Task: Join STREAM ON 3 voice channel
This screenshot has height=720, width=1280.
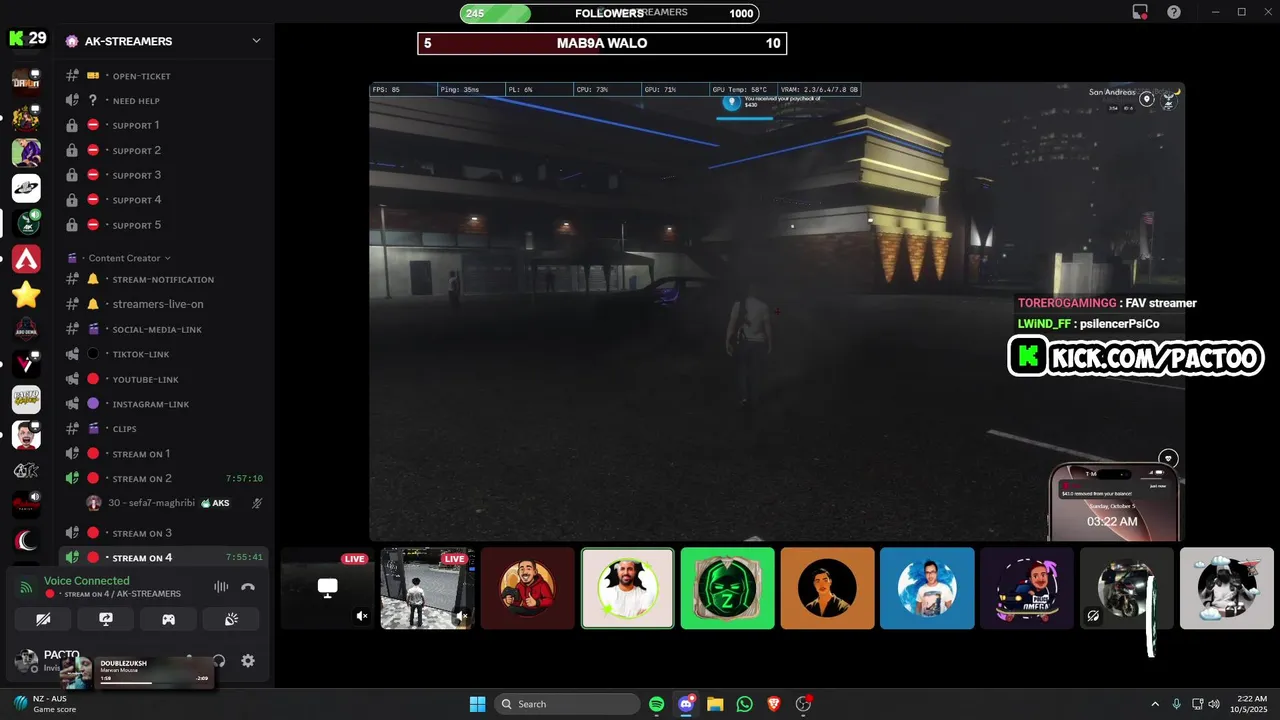Action: (165, 533)
